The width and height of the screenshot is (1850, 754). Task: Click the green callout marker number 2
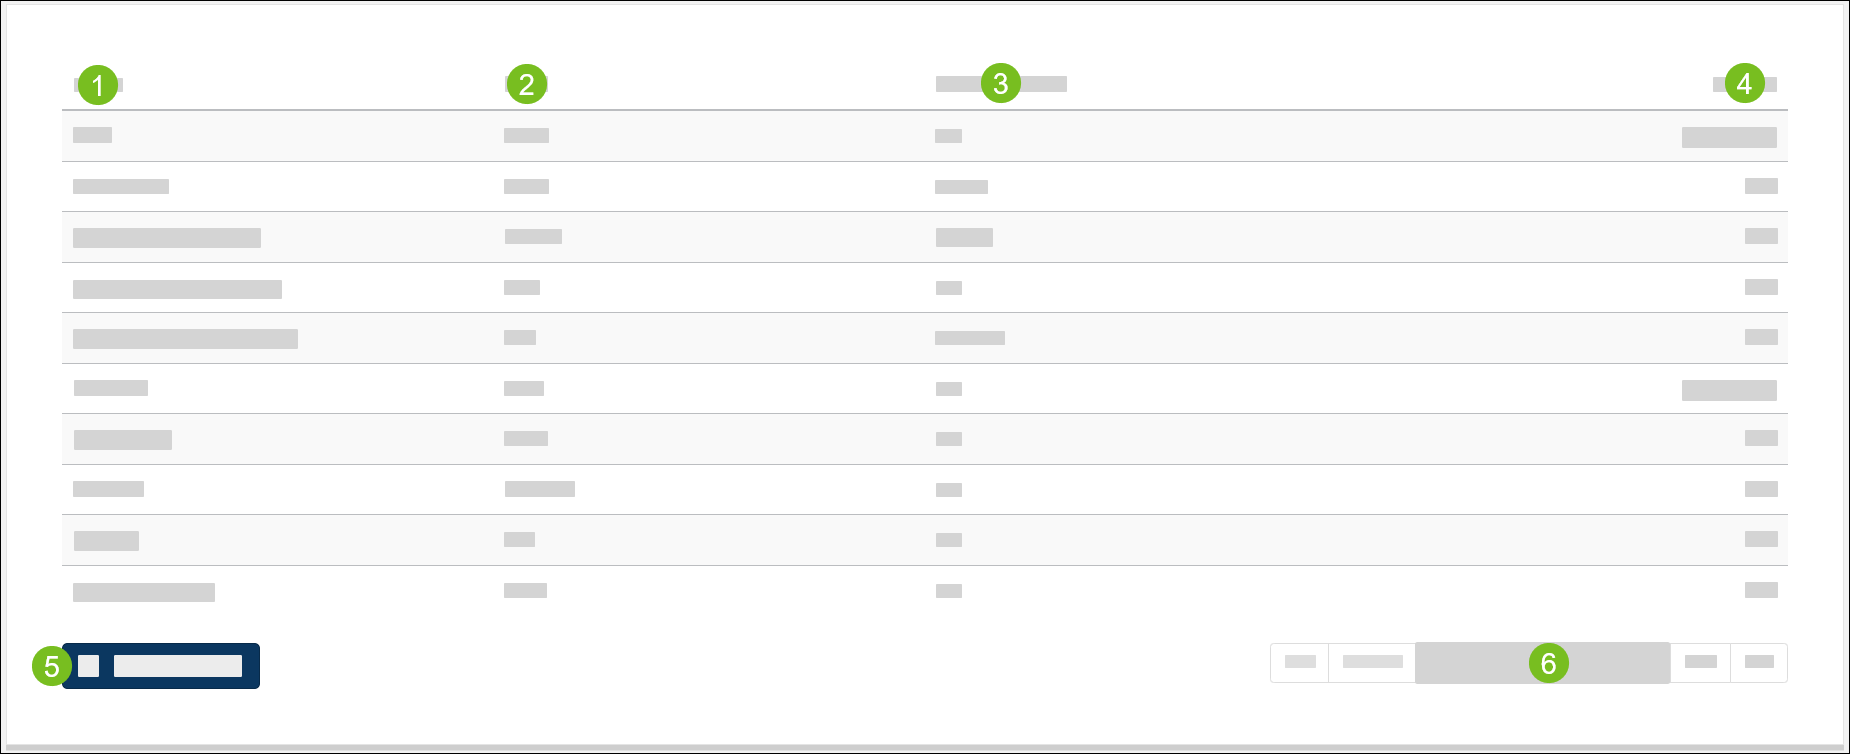pyautogui.click(x=527, y=85)
